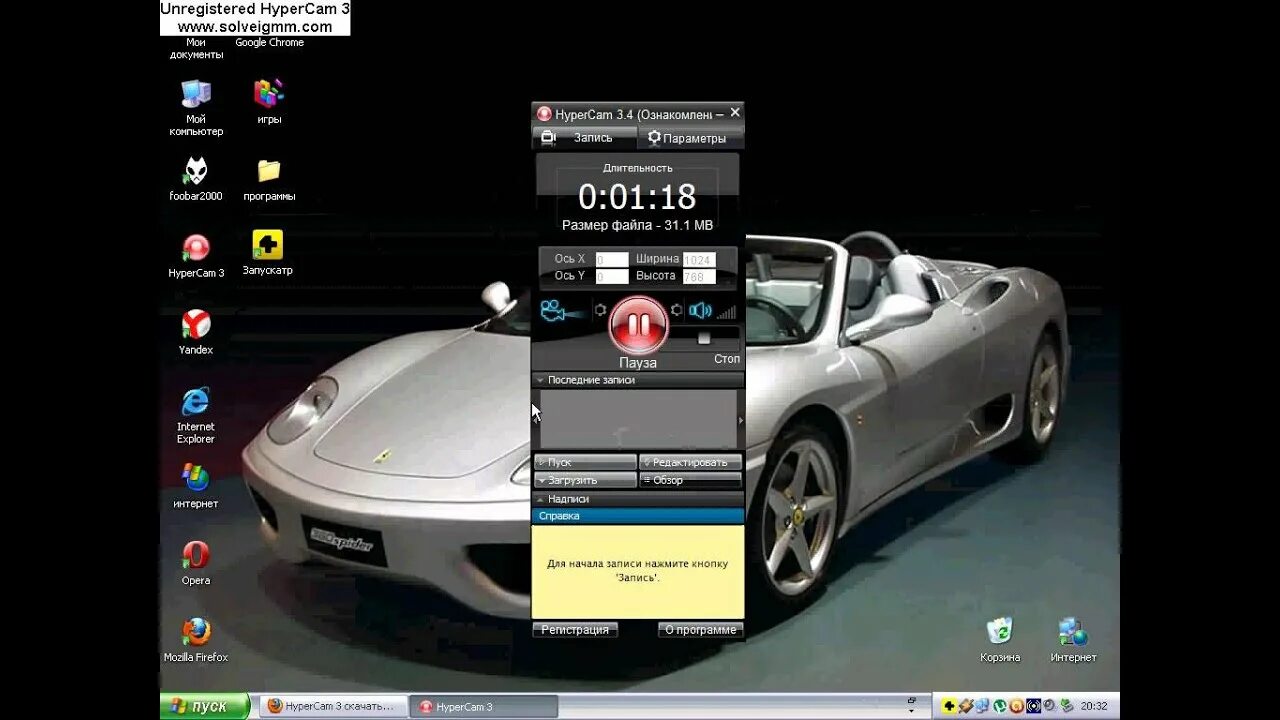Image resolution: width=1280 pixels, height=720 pixels.
Task: Click the blue speaker sound icon
Action: tap(700, 310)
